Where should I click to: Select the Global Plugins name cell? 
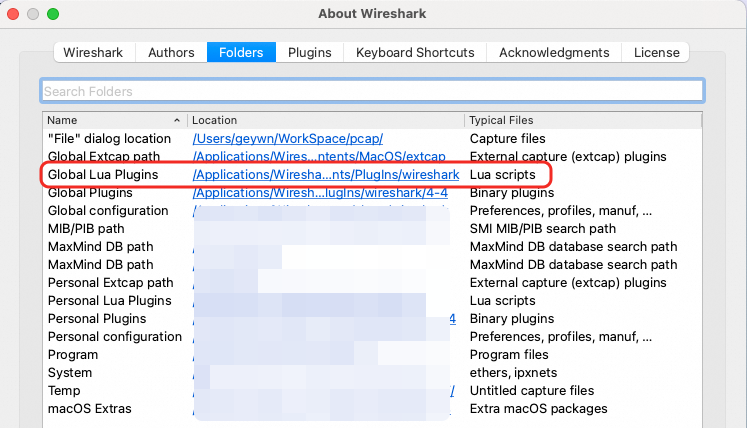[90, 193]
